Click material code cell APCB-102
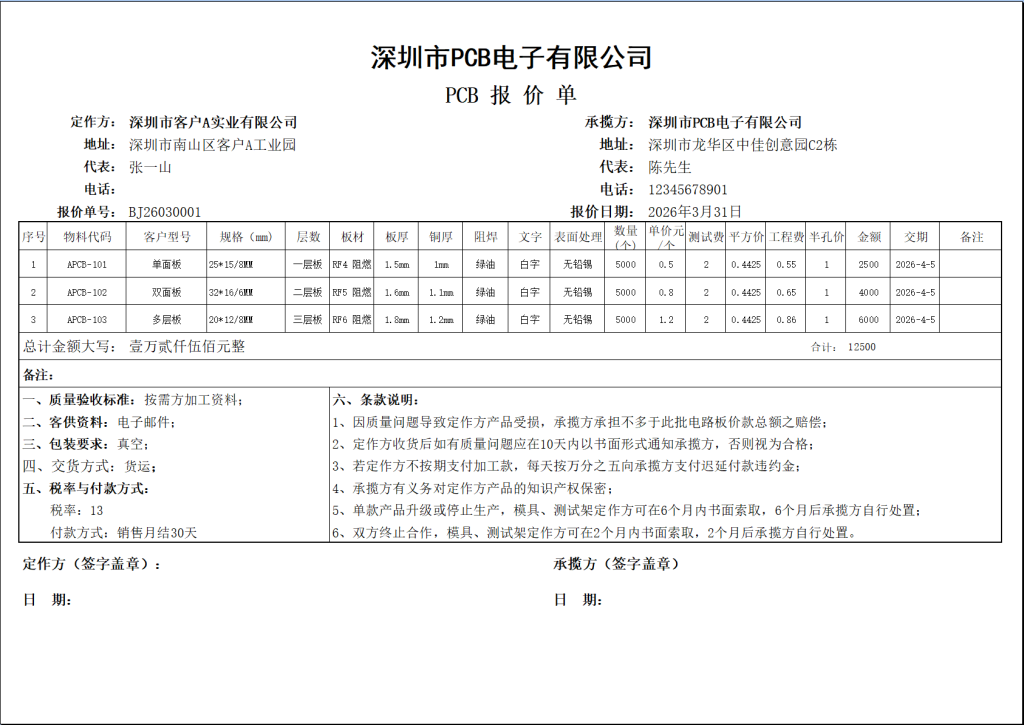This screenshot has width=1024, height=725. coord(87,293)
